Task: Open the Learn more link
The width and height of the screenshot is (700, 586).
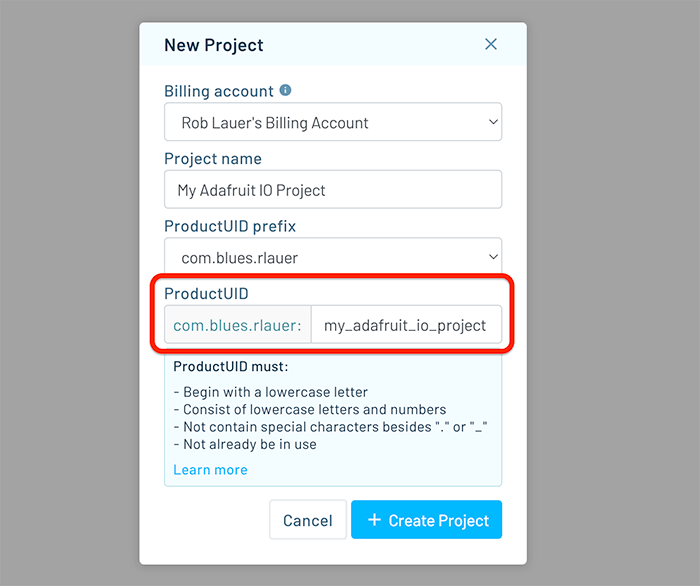Action: click(x=210, y=470)
